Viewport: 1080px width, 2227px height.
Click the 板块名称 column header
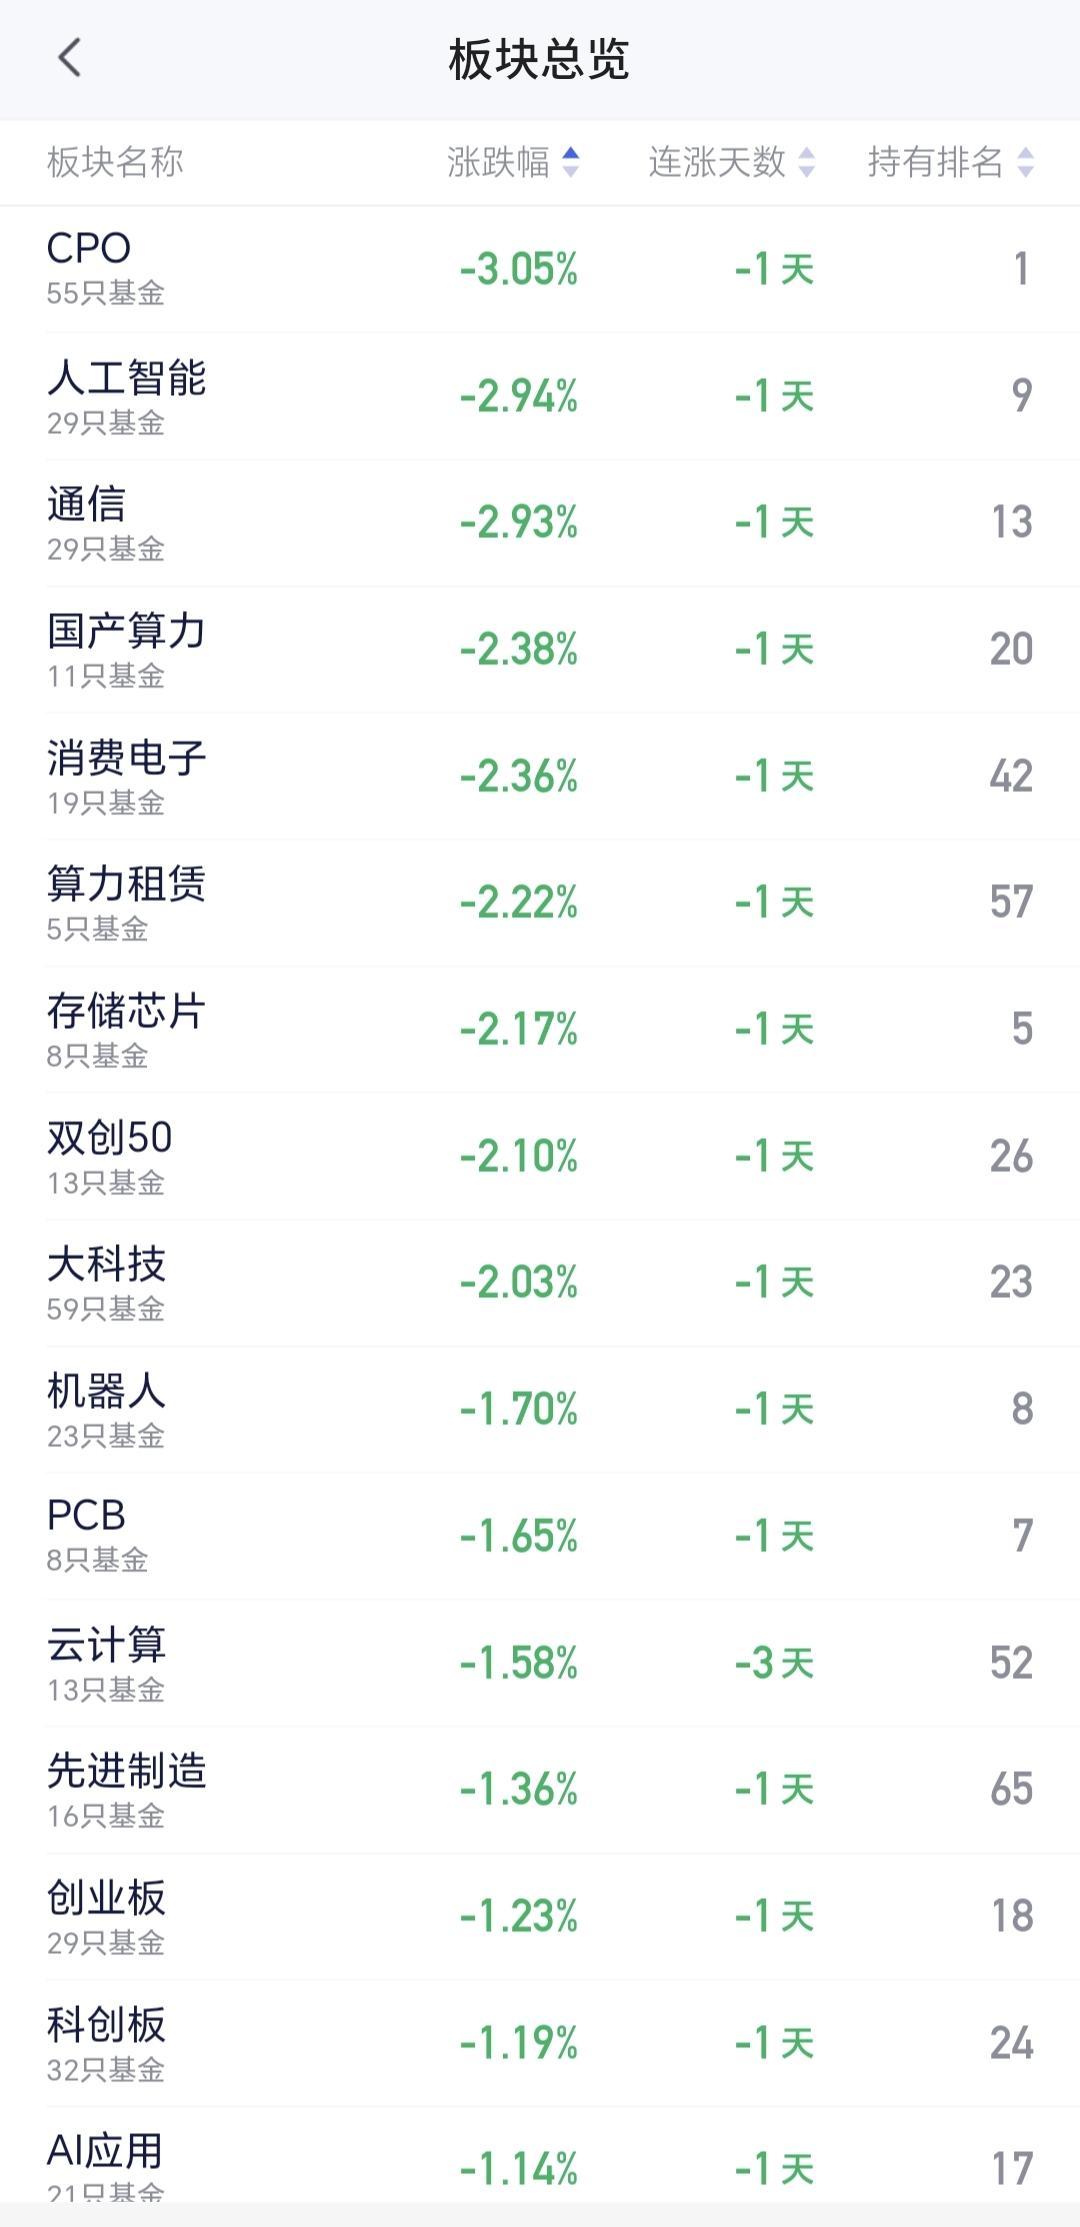(115, 162)
